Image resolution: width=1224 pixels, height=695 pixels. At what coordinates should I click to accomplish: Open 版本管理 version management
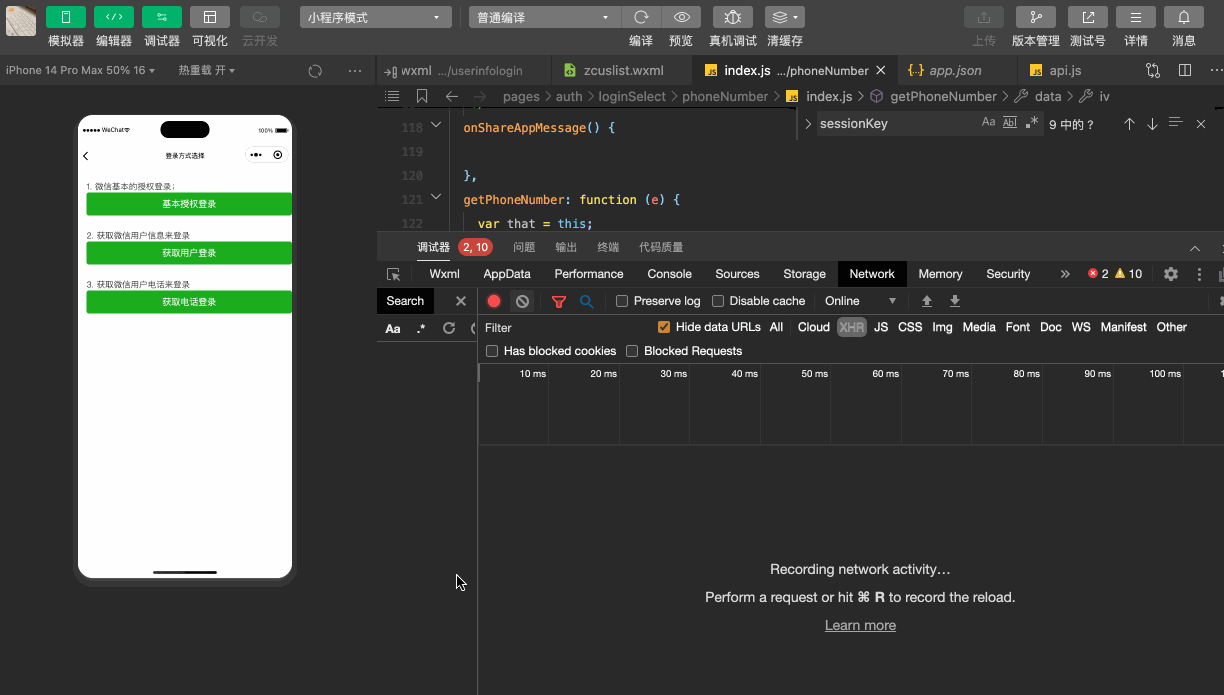click(x=1035, y=16)
